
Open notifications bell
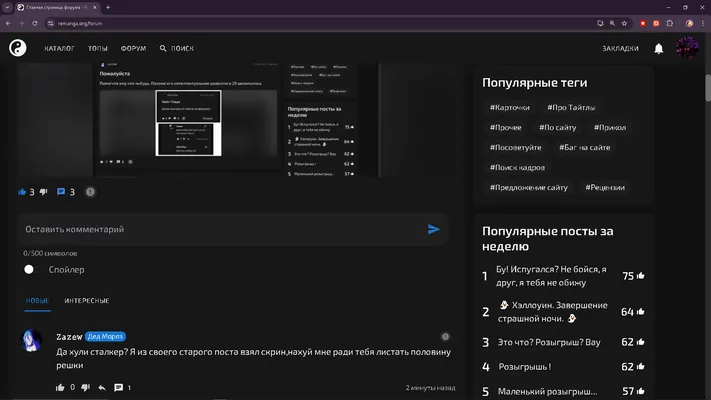click(x=658, y=49)
